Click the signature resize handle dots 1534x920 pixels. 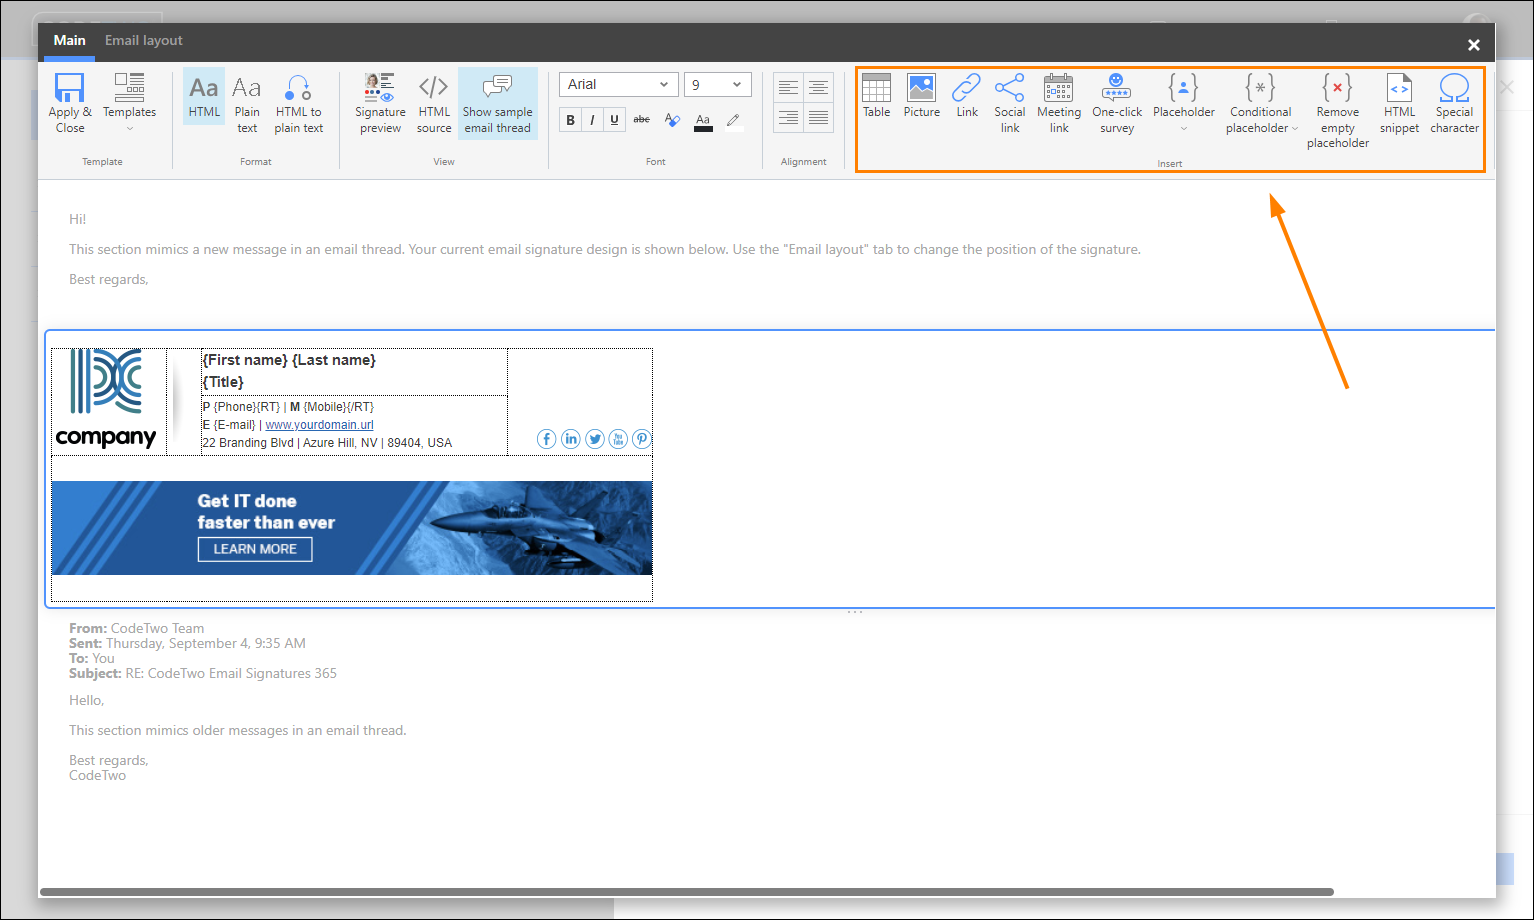pyautogui.click(x=854, y=612)
